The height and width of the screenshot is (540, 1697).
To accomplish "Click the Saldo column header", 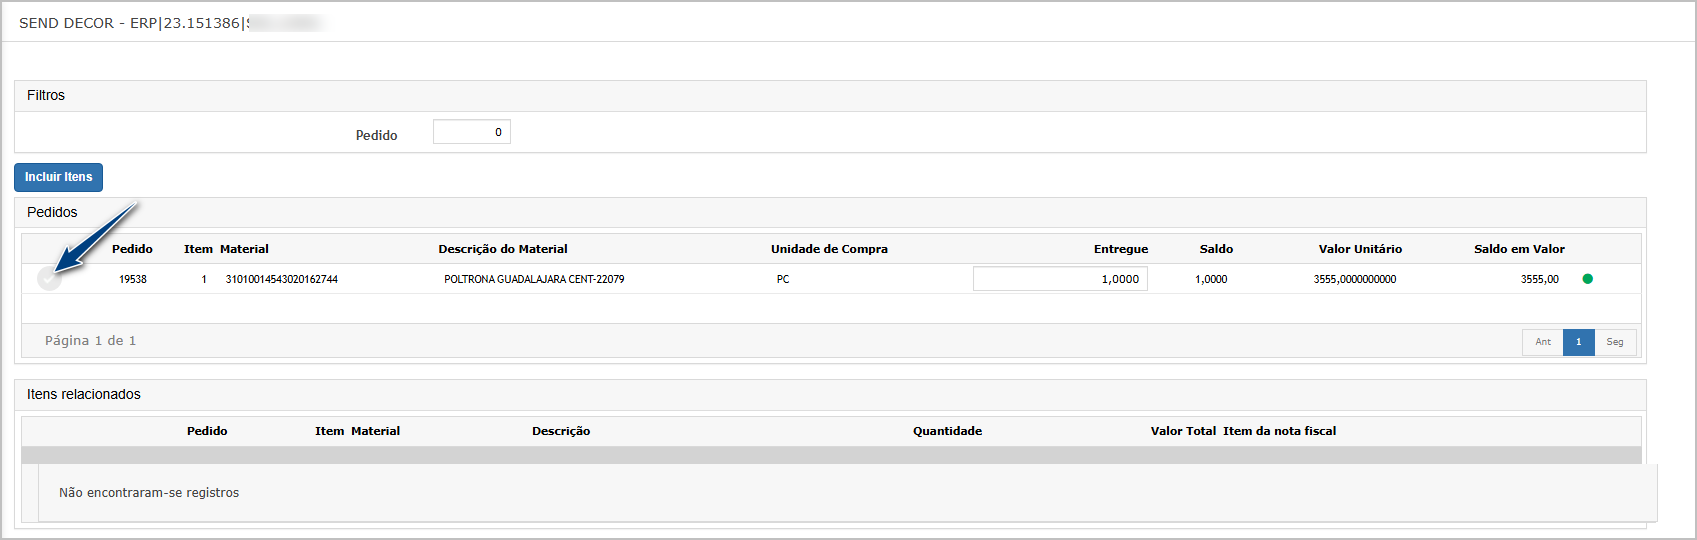I will (1216, 249).
